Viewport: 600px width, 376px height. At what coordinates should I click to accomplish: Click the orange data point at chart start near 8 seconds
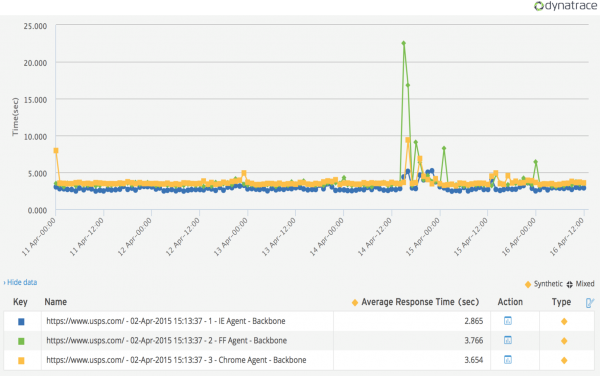(x=56, y=150)
